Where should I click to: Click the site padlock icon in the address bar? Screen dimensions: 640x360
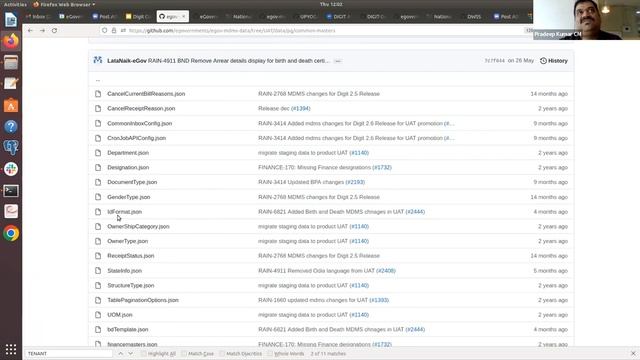pos(114,31)
